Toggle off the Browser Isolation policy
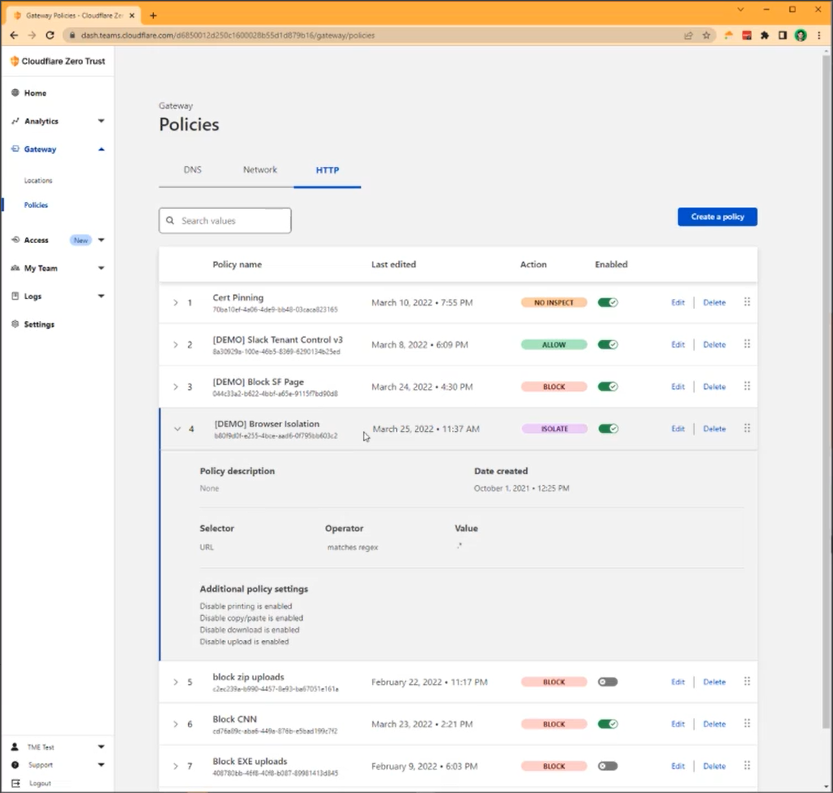The image size is (833, 793). [608, 429]
